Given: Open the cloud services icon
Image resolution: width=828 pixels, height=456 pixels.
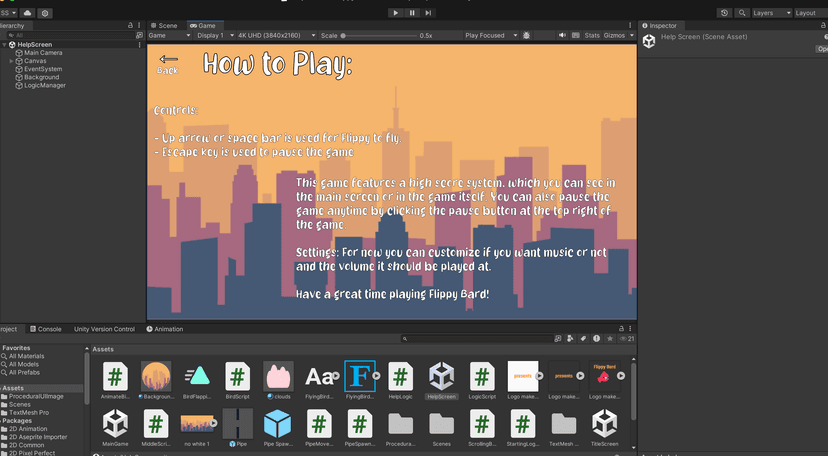Looking at the screenshot, I should [x=27, y=13].
